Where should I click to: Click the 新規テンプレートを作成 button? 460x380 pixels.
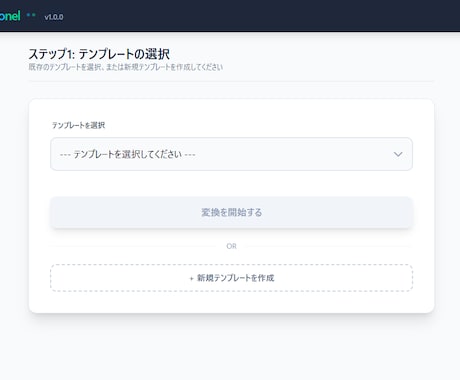pyautogui.click(x=231, y=278)
